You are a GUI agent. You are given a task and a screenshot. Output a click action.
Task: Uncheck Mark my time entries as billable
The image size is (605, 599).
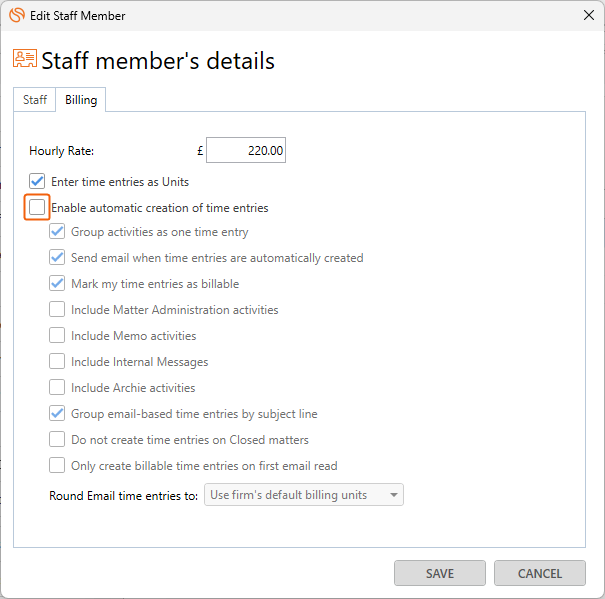[57, 284]
